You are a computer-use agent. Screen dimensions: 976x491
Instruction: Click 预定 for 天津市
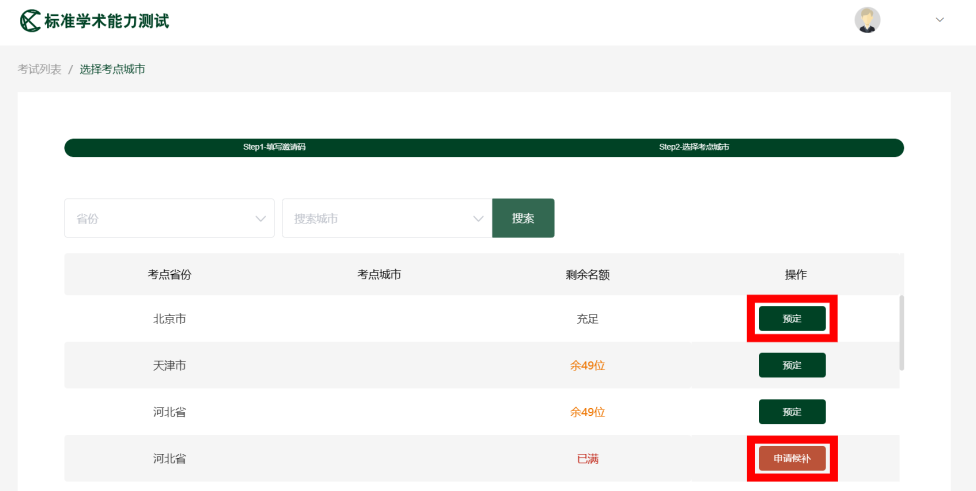coord(792,365)
